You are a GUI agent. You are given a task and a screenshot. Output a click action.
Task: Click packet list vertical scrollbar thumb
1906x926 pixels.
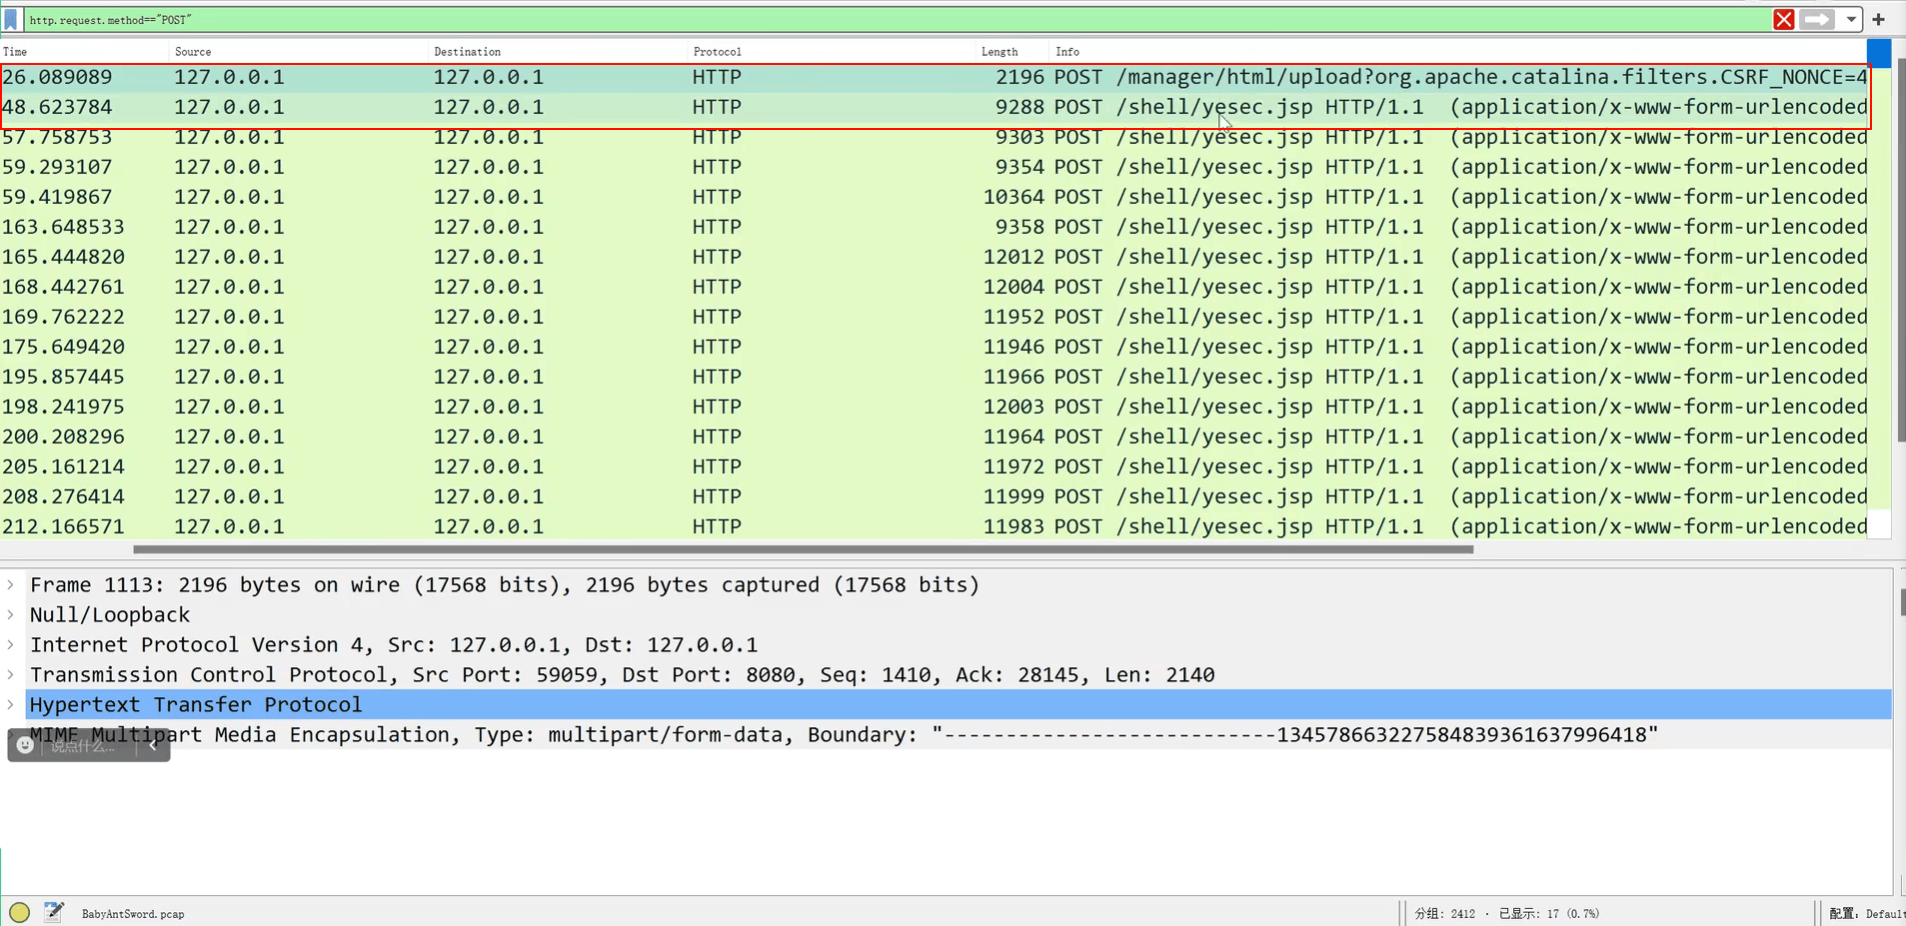pos(1900,250)
